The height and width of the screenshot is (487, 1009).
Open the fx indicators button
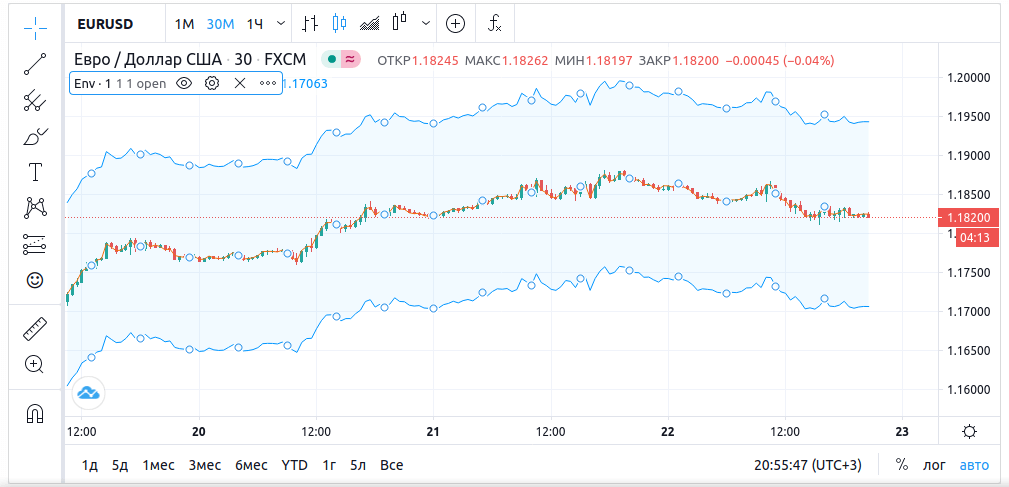(x=494, y=23)
